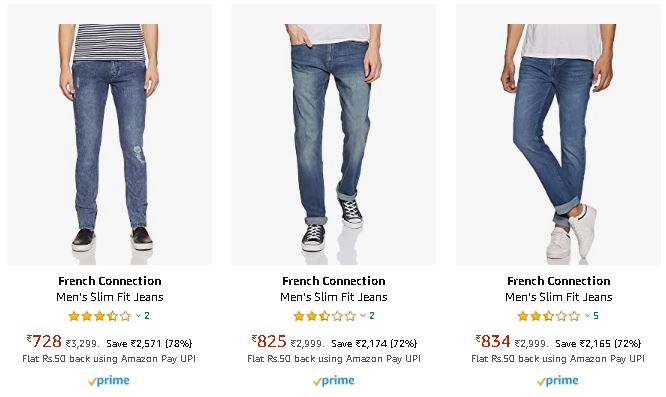Open the 5 reviews count link
The height and width of the screenshot is (397, 666).
point(596,315)
